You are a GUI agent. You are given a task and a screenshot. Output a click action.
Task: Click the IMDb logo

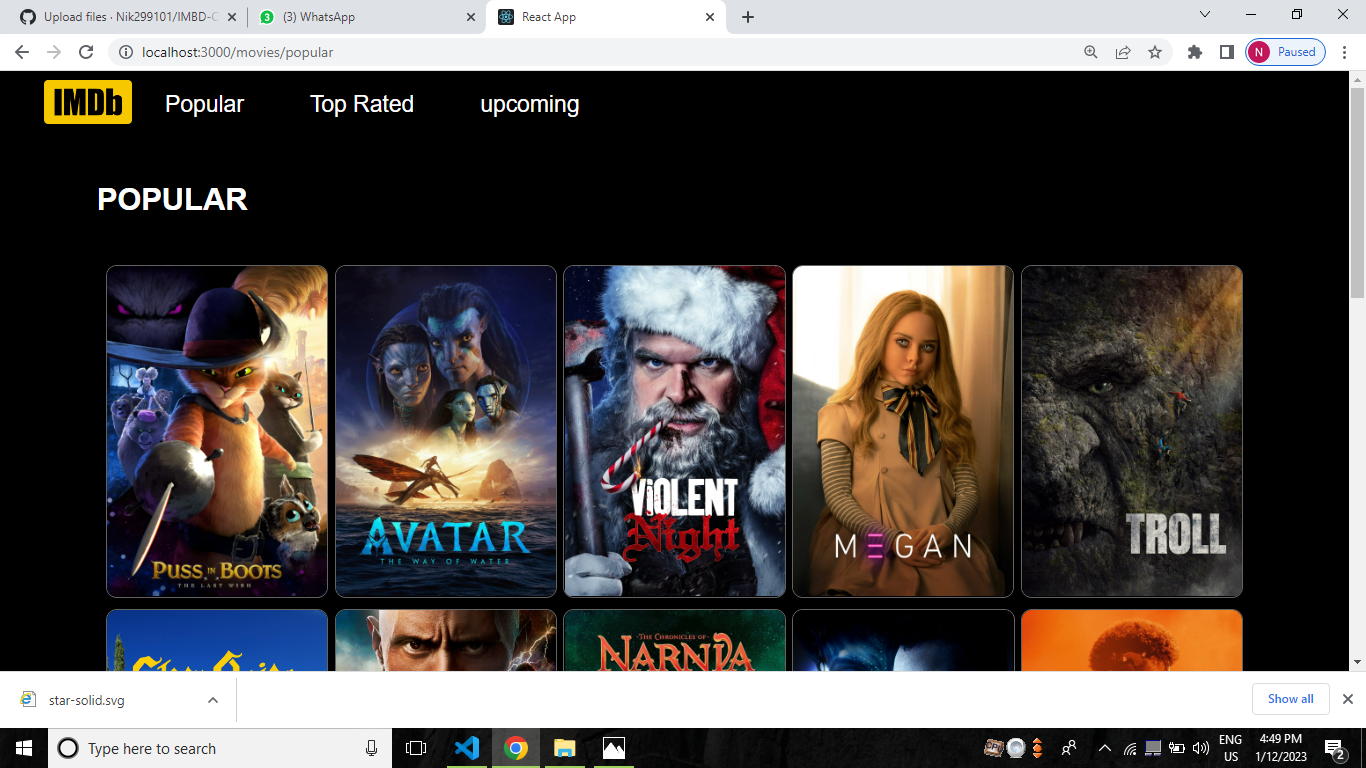[x=87, y=101]
